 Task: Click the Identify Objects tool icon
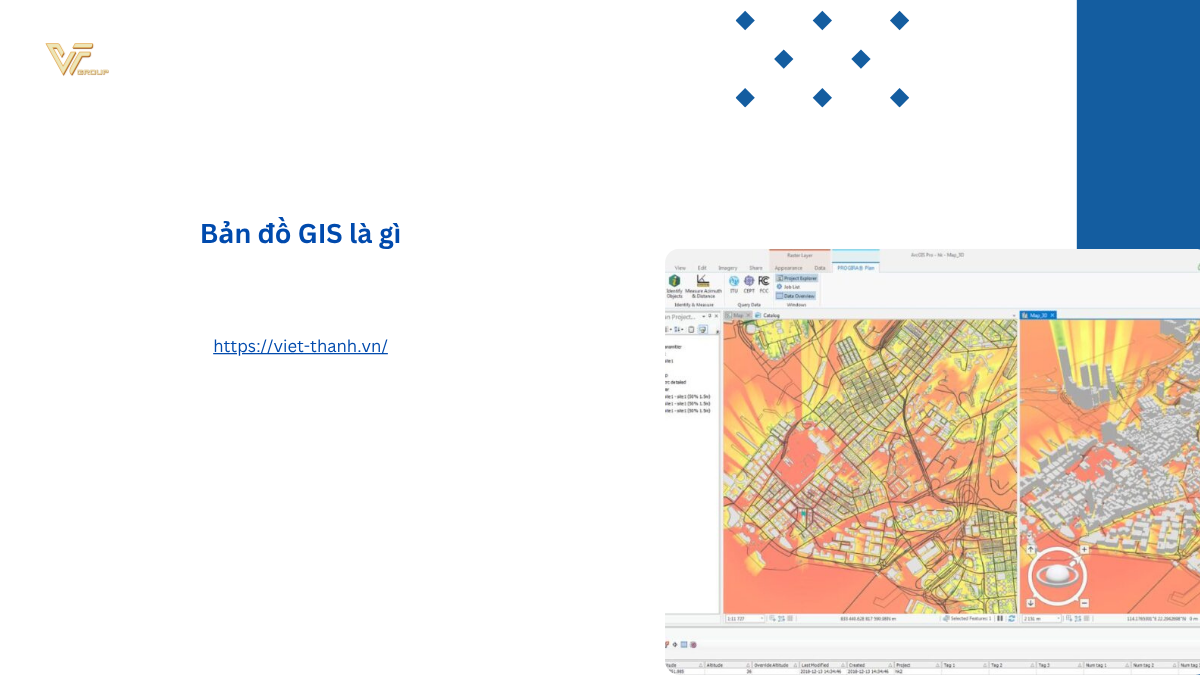[674, 282]
